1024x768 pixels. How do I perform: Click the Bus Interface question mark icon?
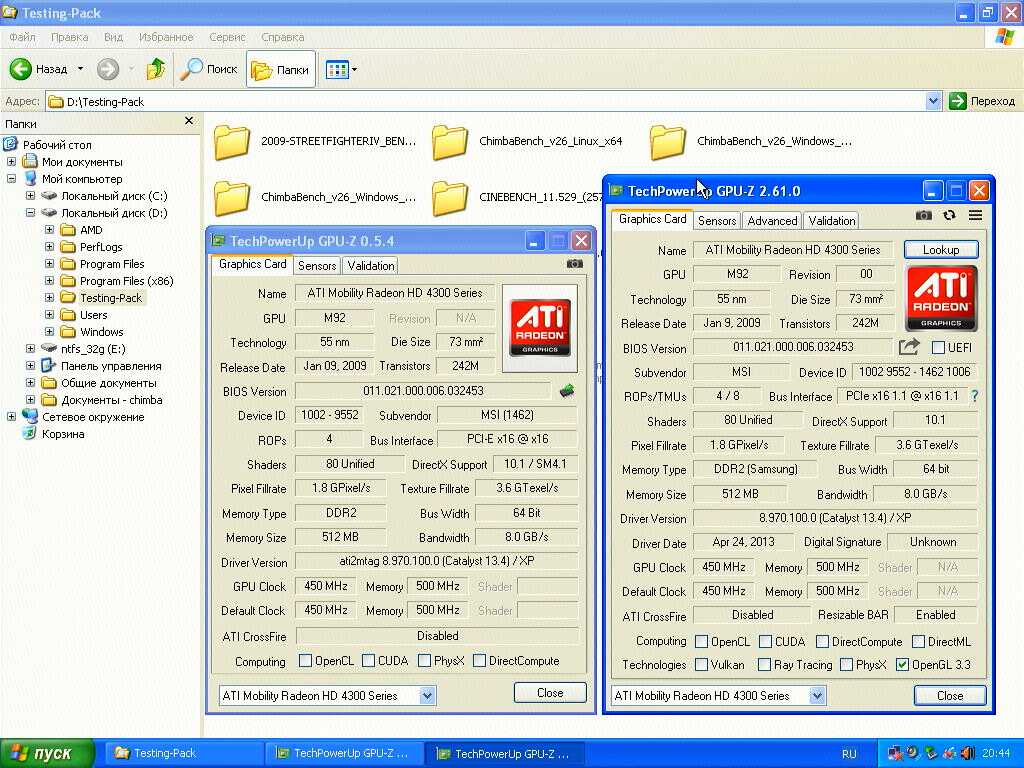pyautogui.click(x=975, y=396)
